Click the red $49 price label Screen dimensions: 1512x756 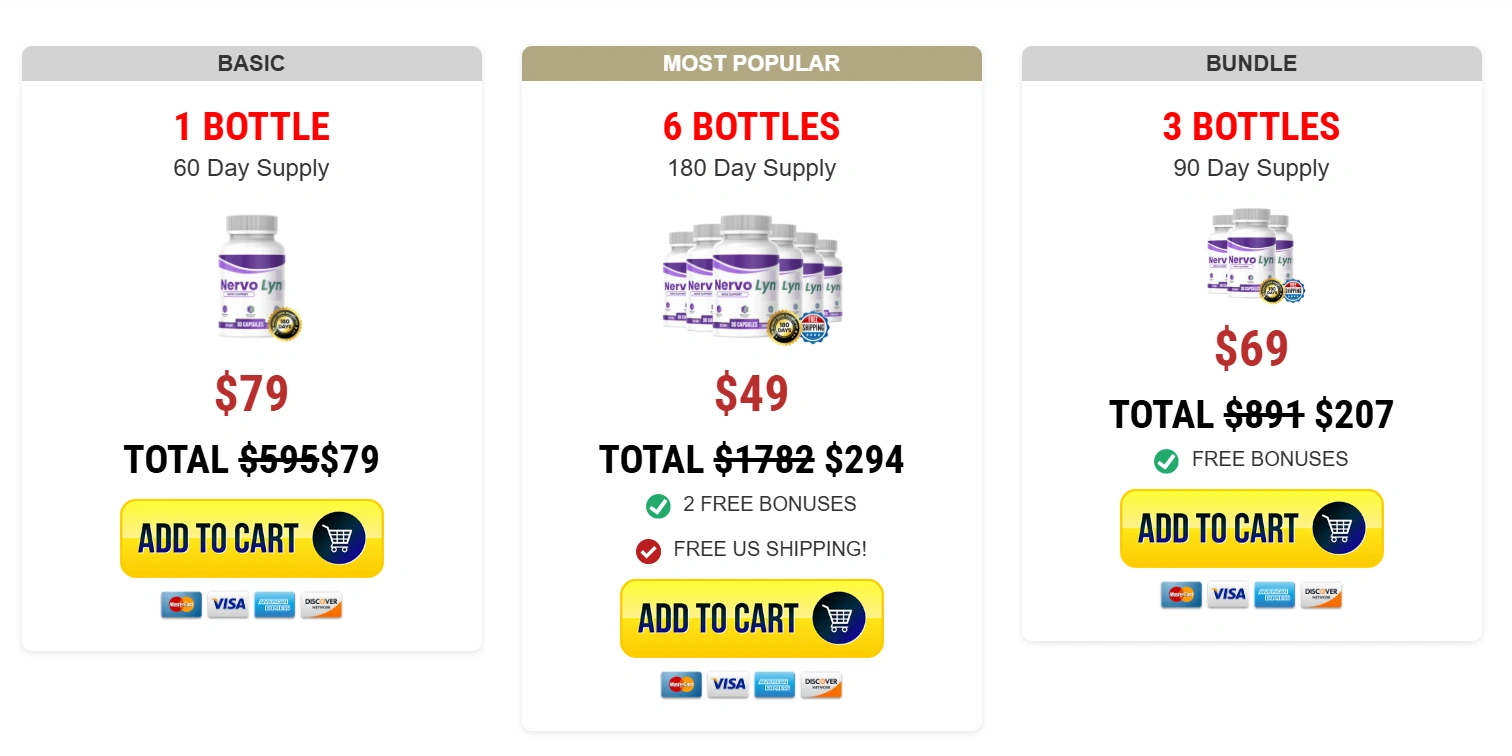[751, 393]
